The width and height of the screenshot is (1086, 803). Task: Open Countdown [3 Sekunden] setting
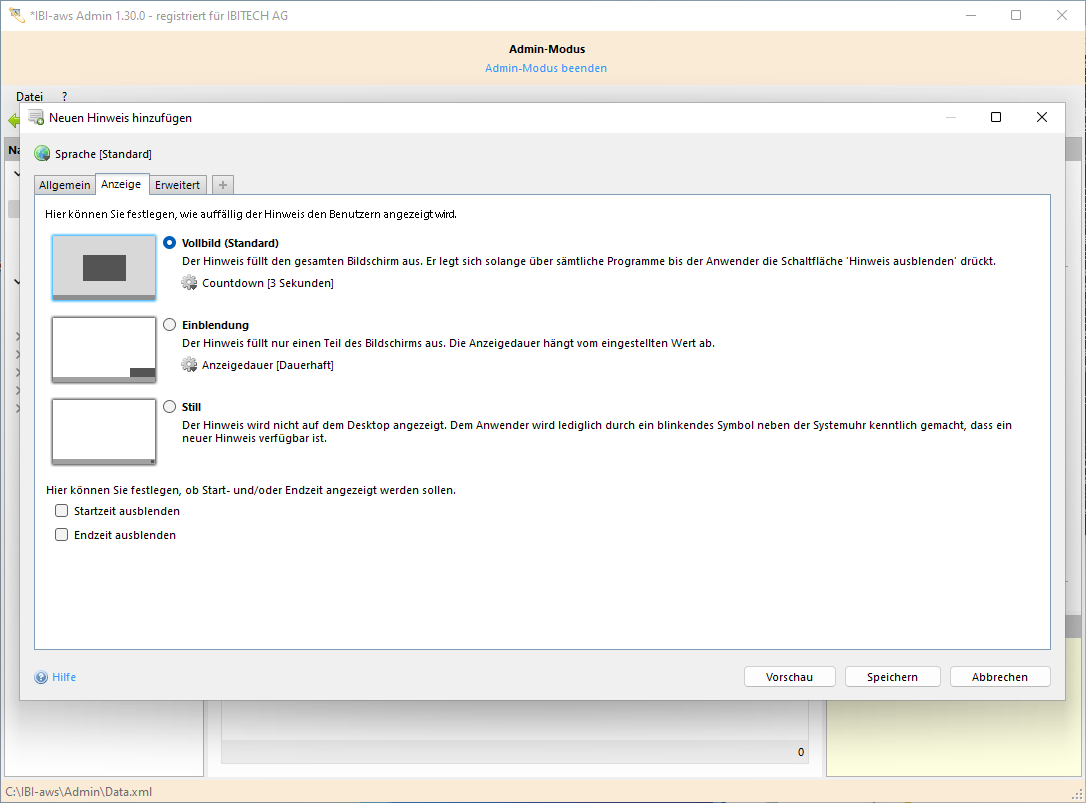tap(267, 283)
